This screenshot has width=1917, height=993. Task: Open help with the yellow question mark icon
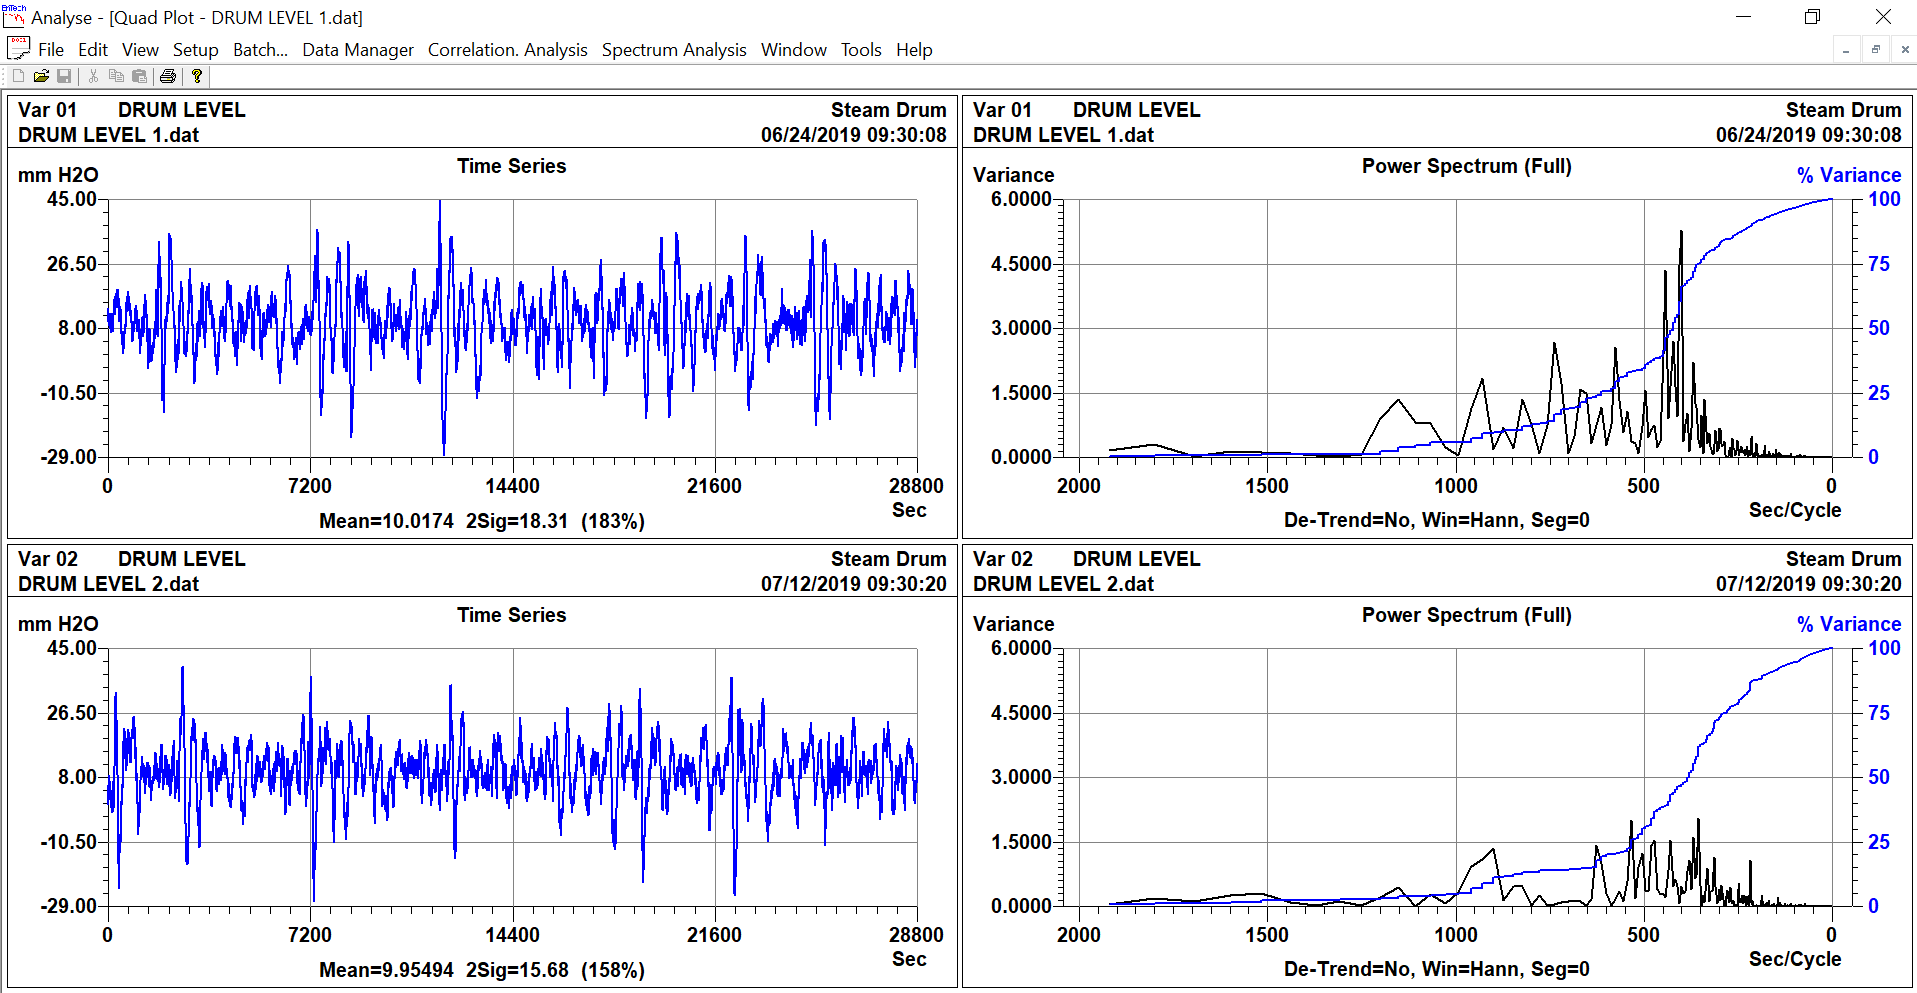[x=197, y=76]
